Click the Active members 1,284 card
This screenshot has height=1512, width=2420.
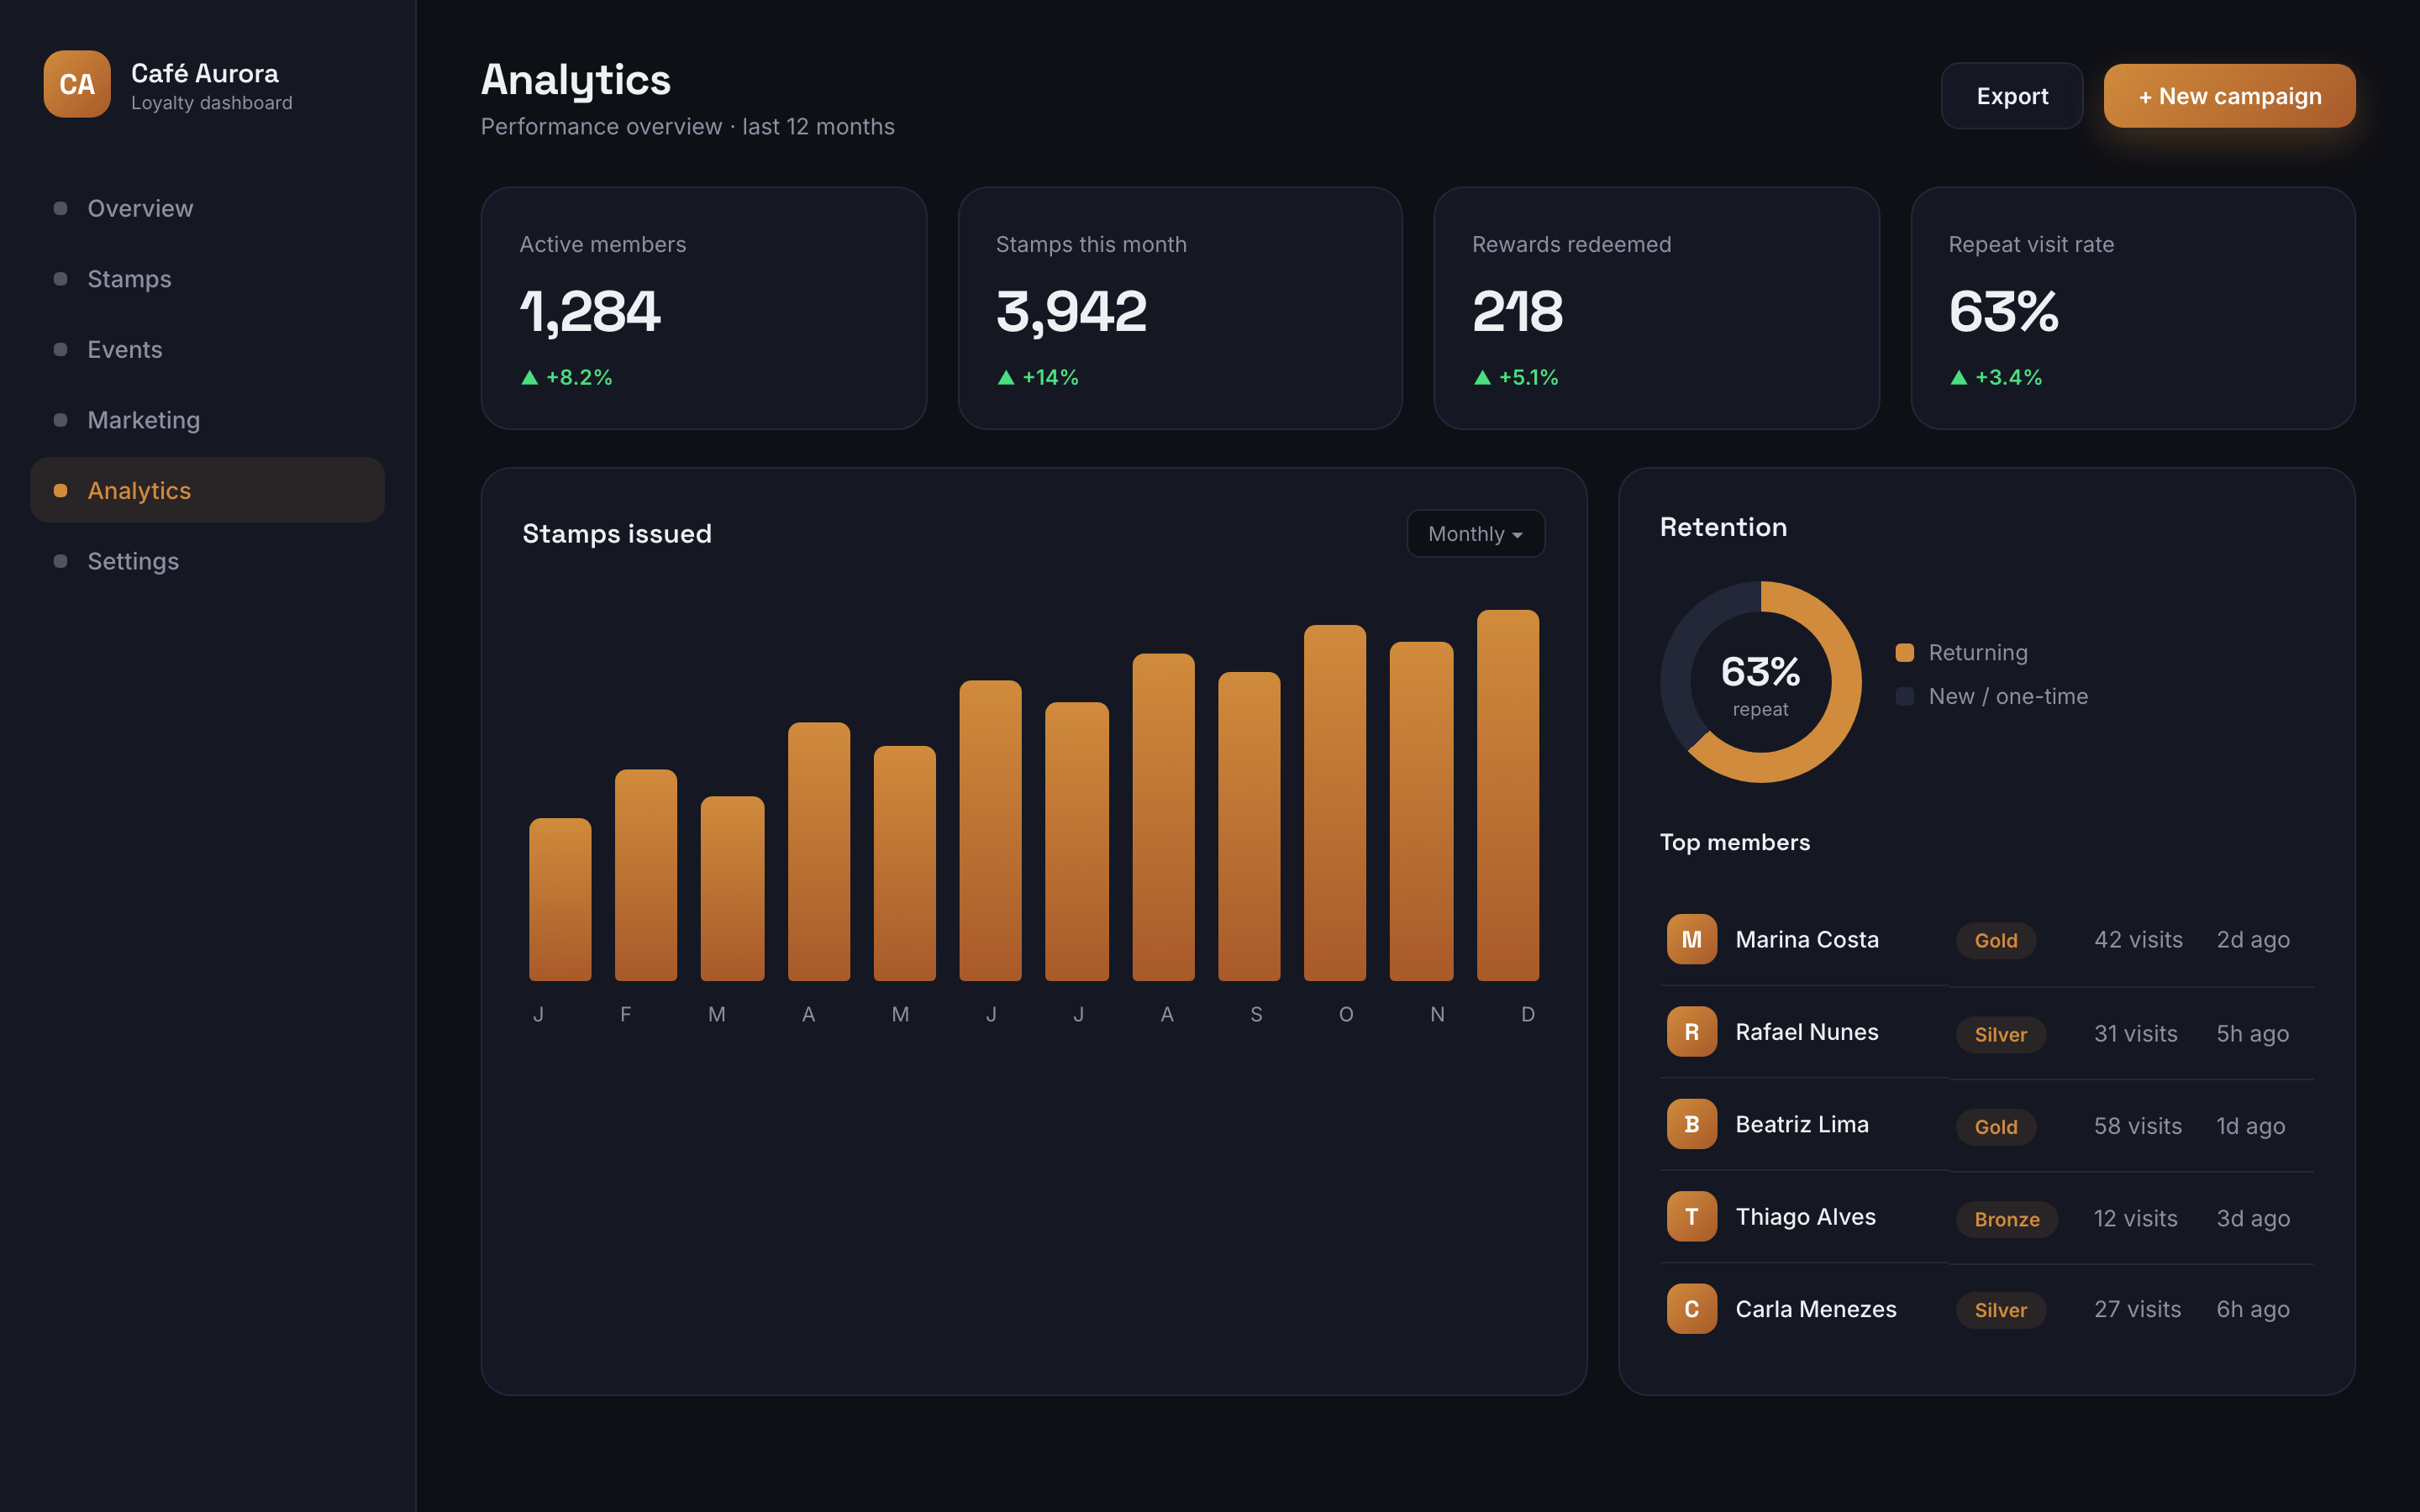704,308
